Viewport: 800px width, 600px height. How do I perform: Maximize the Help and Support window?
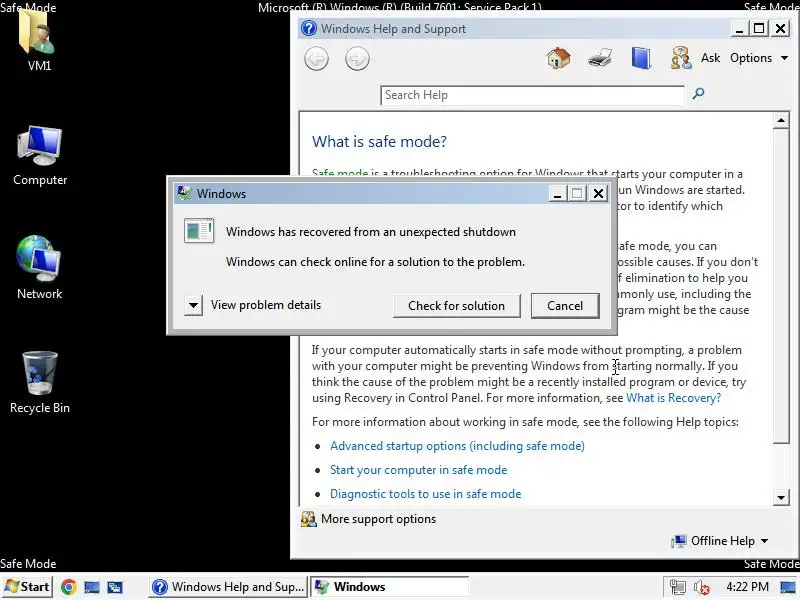(x=759, y=29)
